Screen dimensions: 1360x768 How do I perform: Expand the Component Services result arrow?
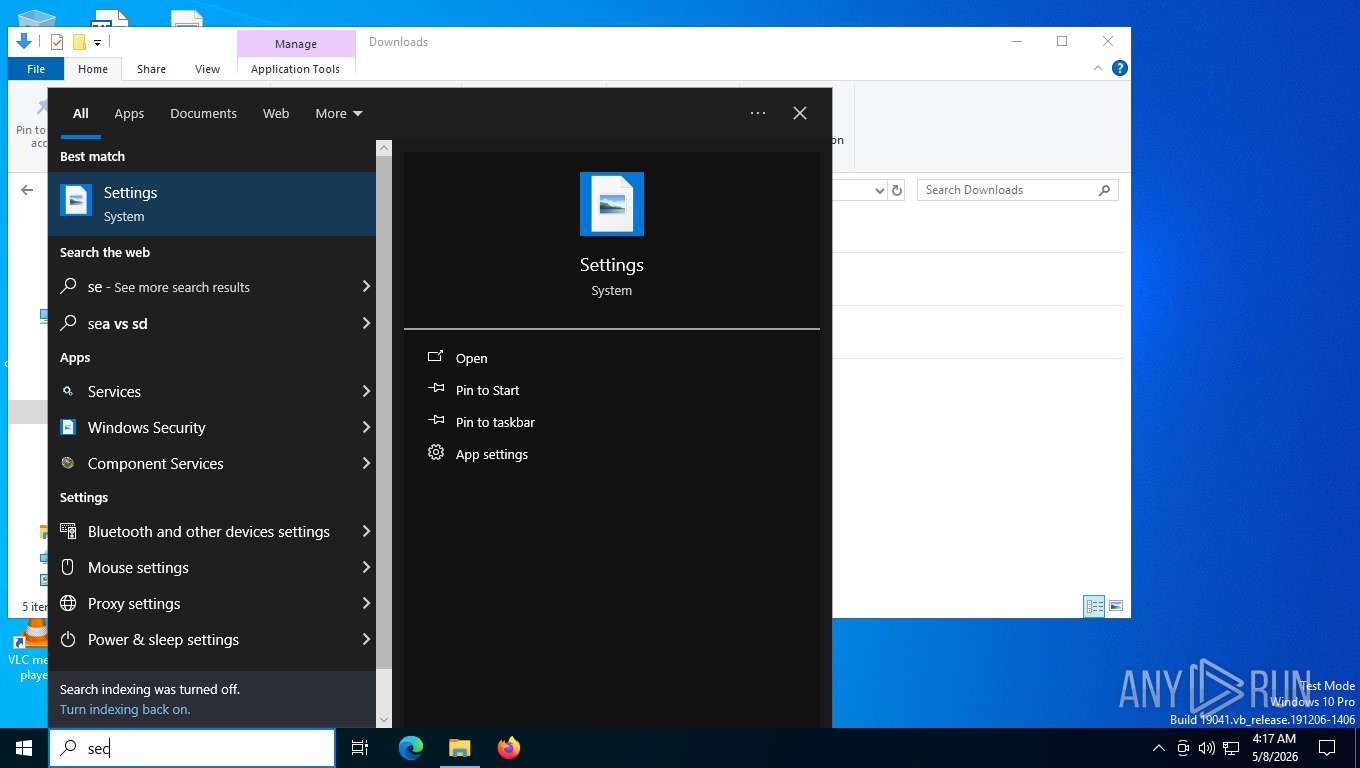point(366,463)
